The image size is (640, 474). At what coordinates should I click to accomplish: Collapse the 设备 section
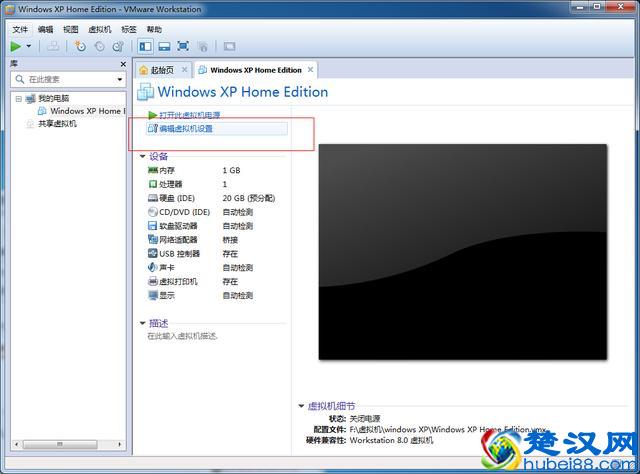click(x=142, y=156)
